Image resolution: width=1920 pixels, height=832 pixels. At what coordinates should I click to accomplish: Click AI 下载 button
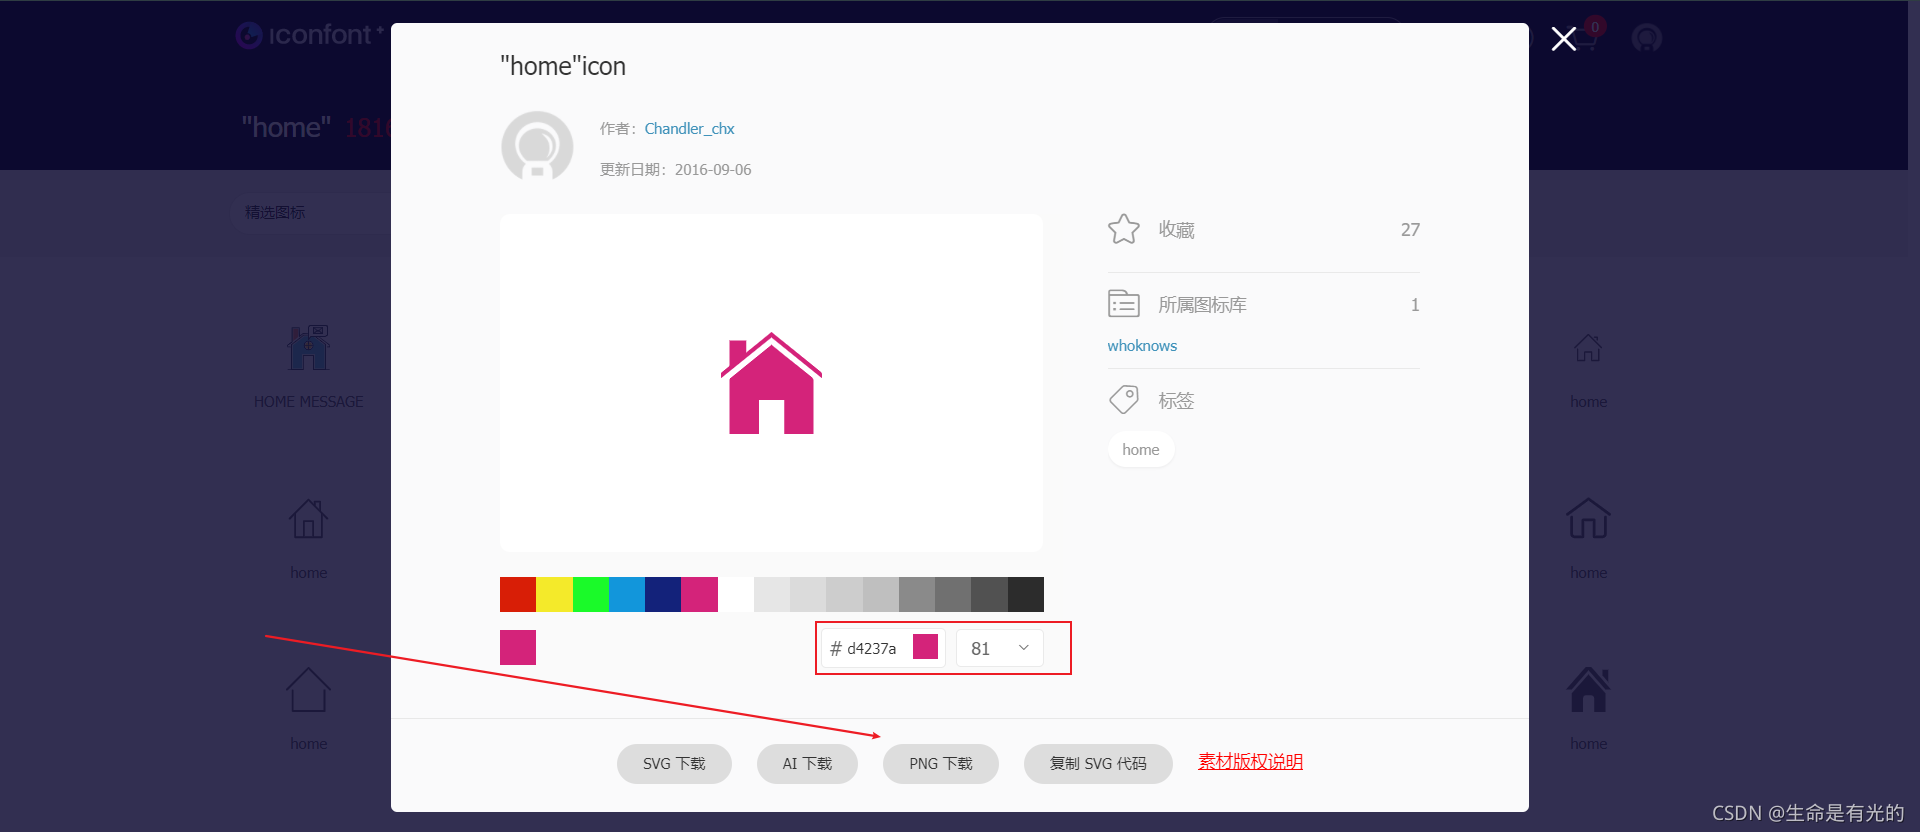pyautogui.click(x=807, y=763)
